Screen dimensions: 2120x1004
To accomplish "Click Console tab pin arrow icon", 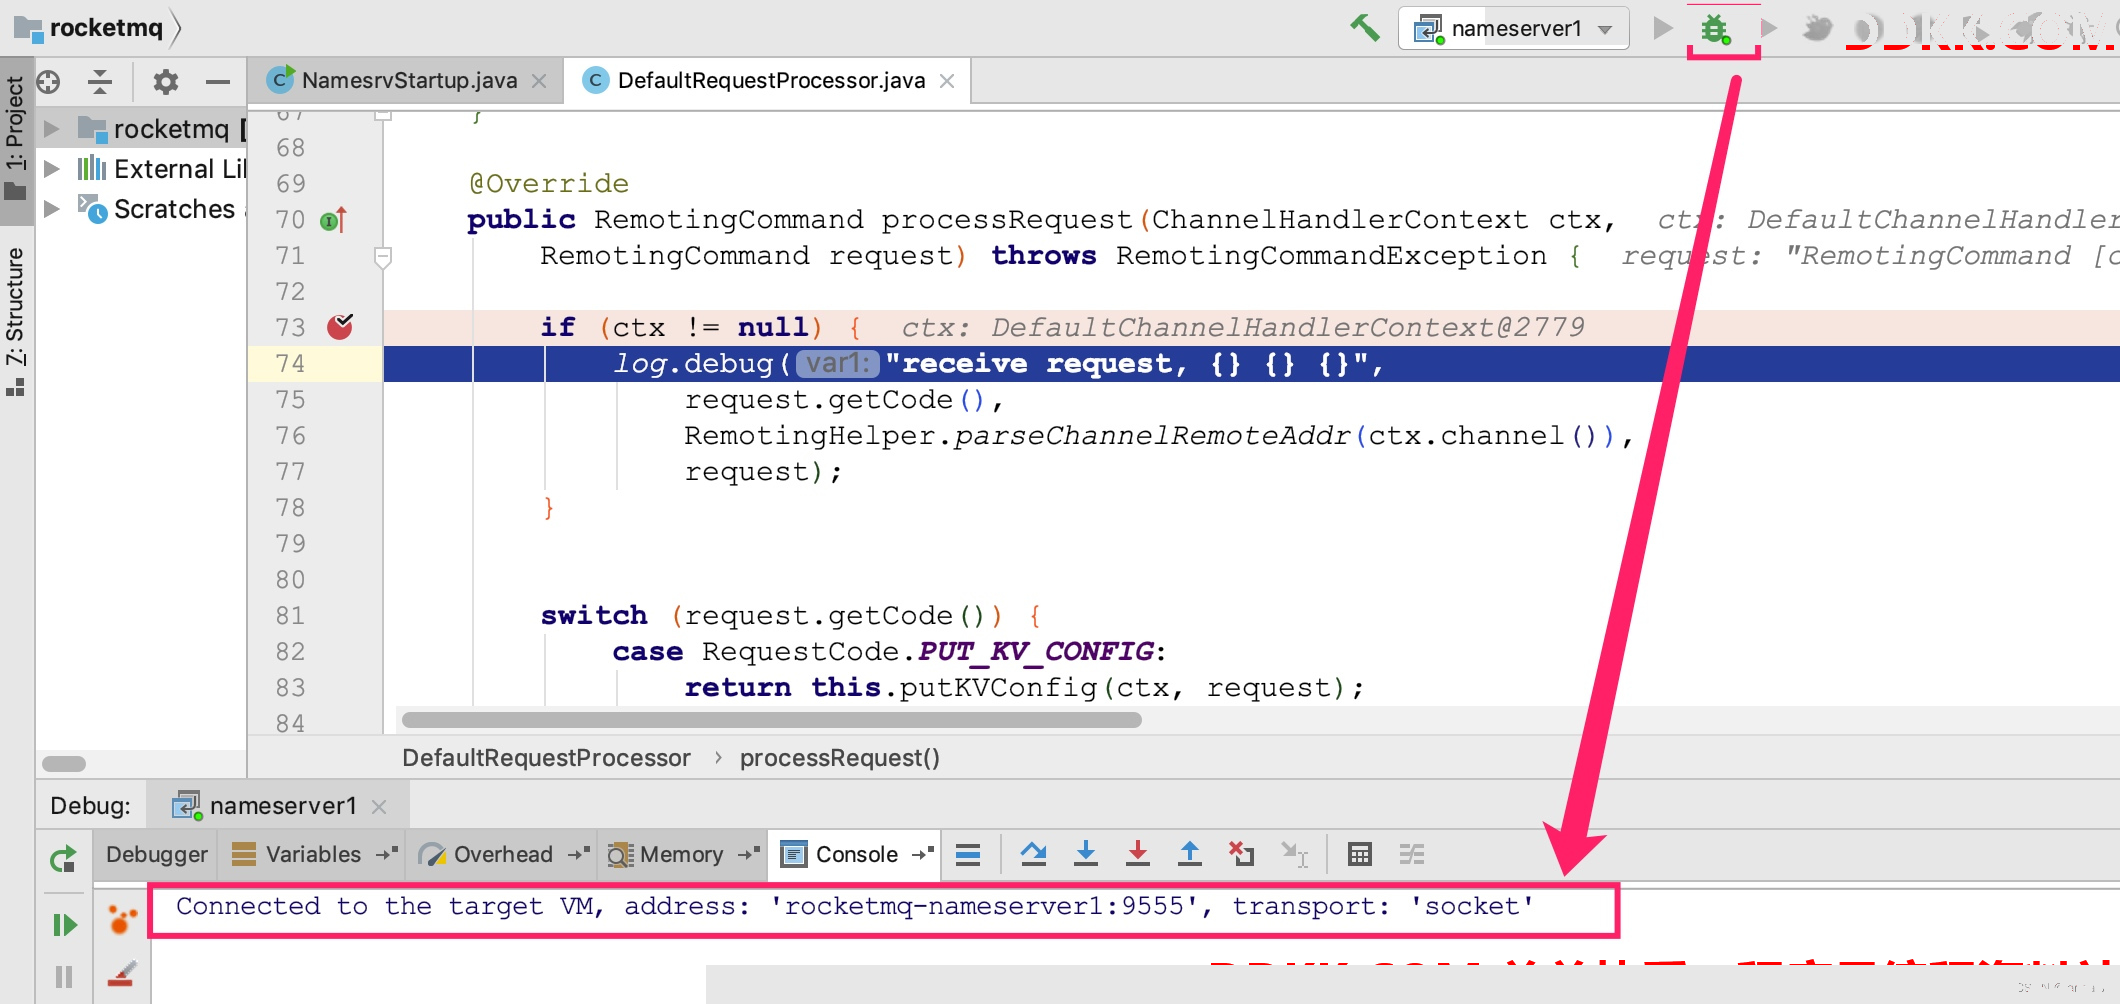I will coord(922,854).
